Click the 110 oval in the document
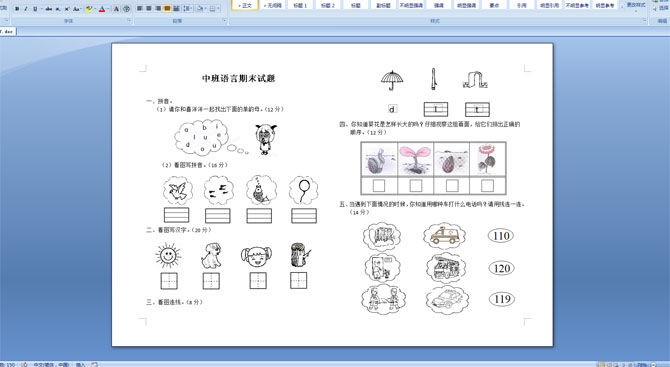 500,235
